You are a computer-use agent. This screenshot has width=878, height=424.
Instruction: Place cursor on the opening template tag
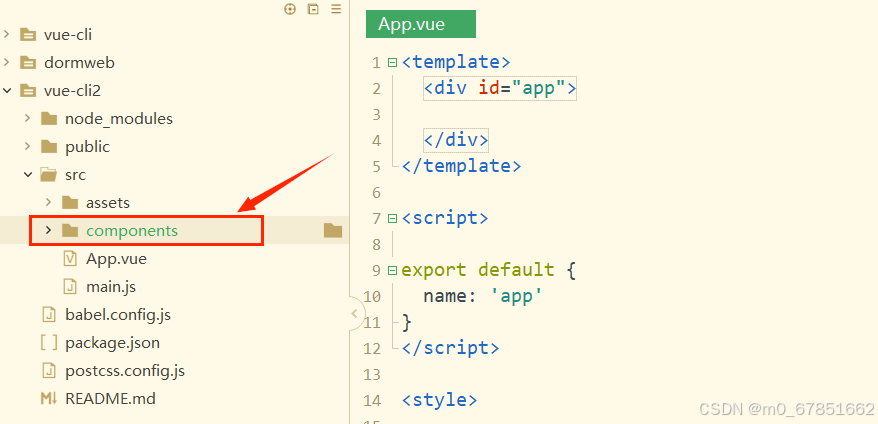click(x=456, y=62)
